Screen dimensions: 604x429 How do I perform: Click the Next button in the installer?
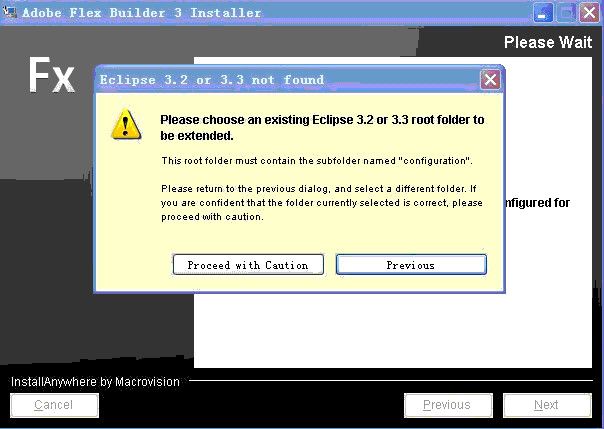coord(547,405)
